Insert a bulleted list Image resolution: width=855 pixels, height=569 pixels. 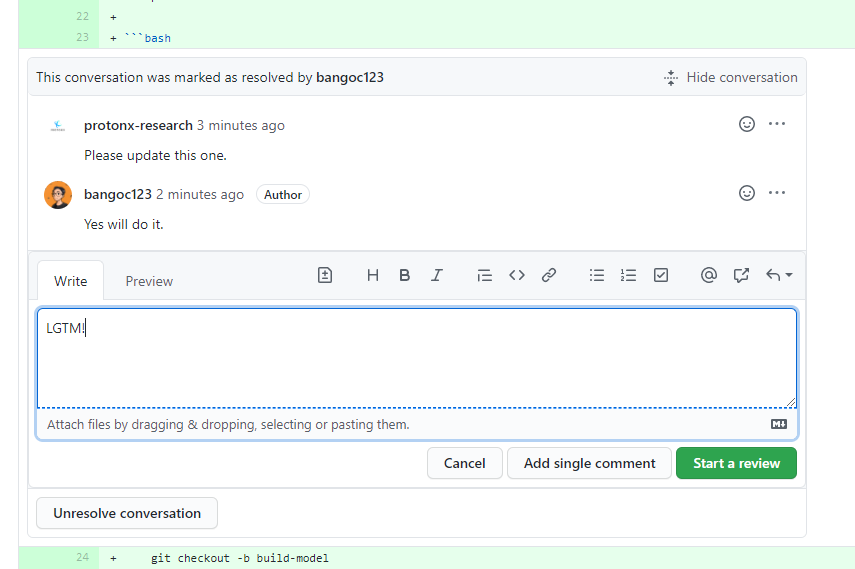click(597, 275)
